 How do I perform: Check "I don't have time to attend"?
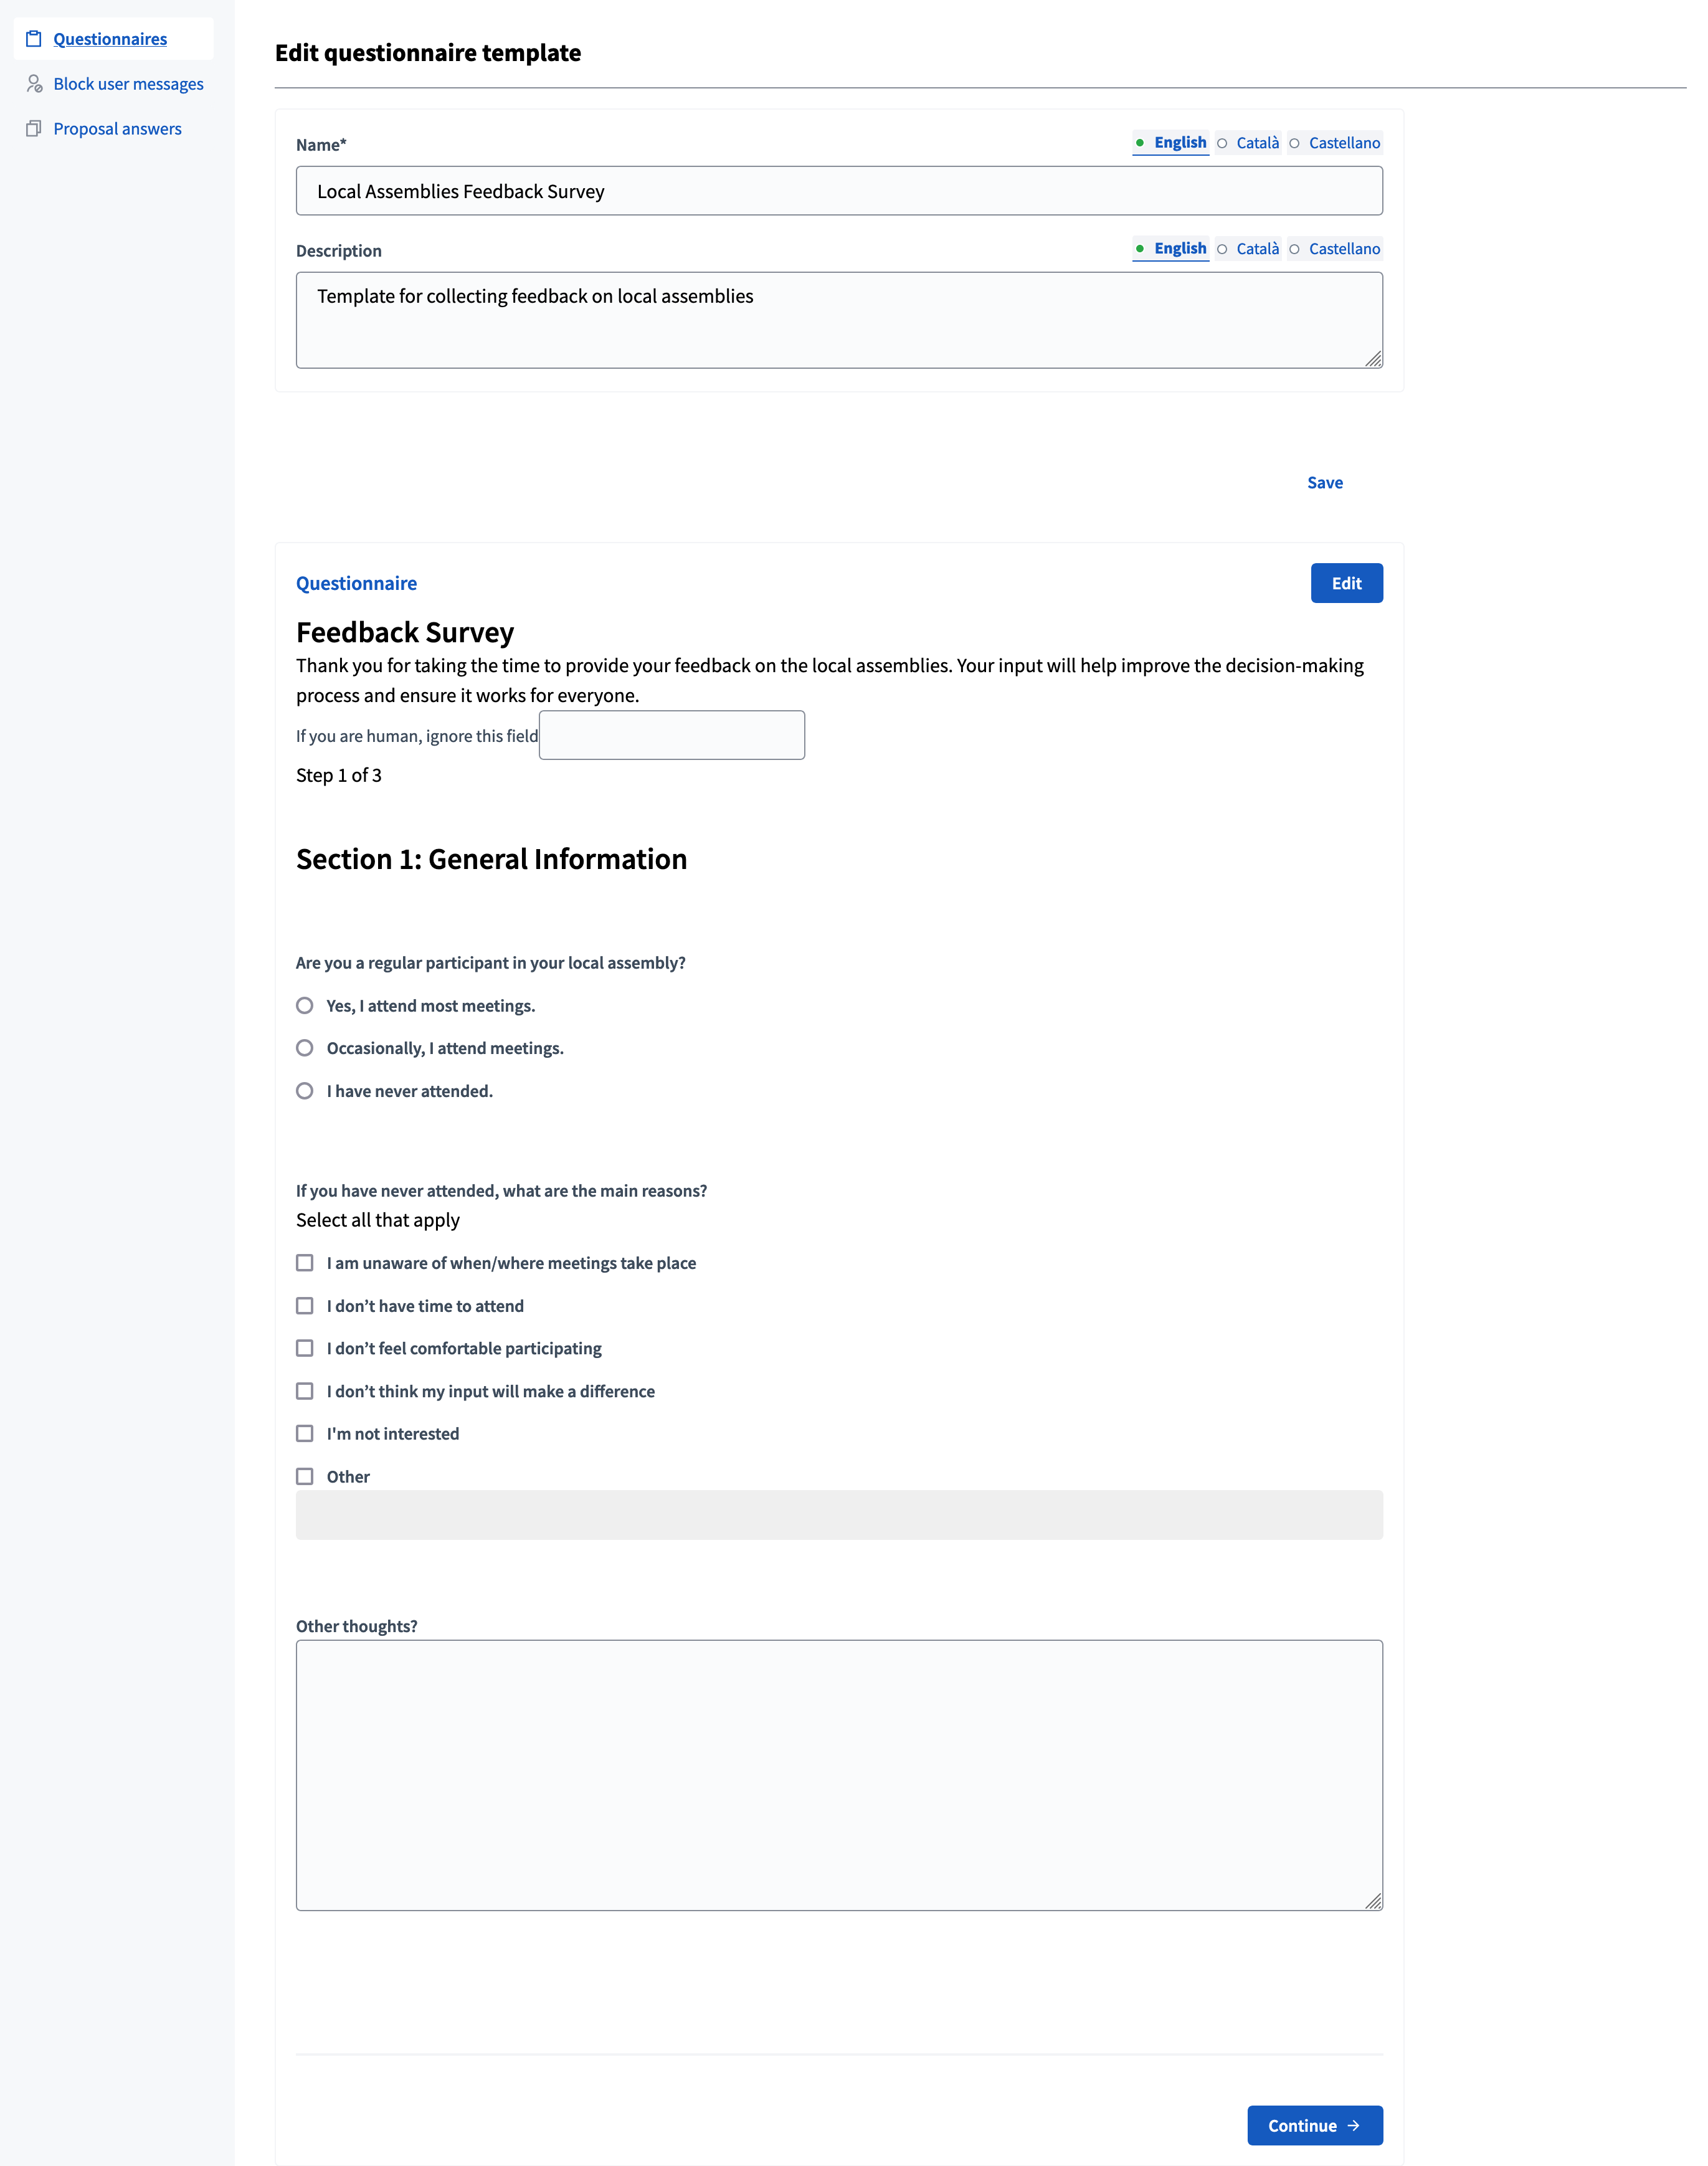(x=305, y=1305)
